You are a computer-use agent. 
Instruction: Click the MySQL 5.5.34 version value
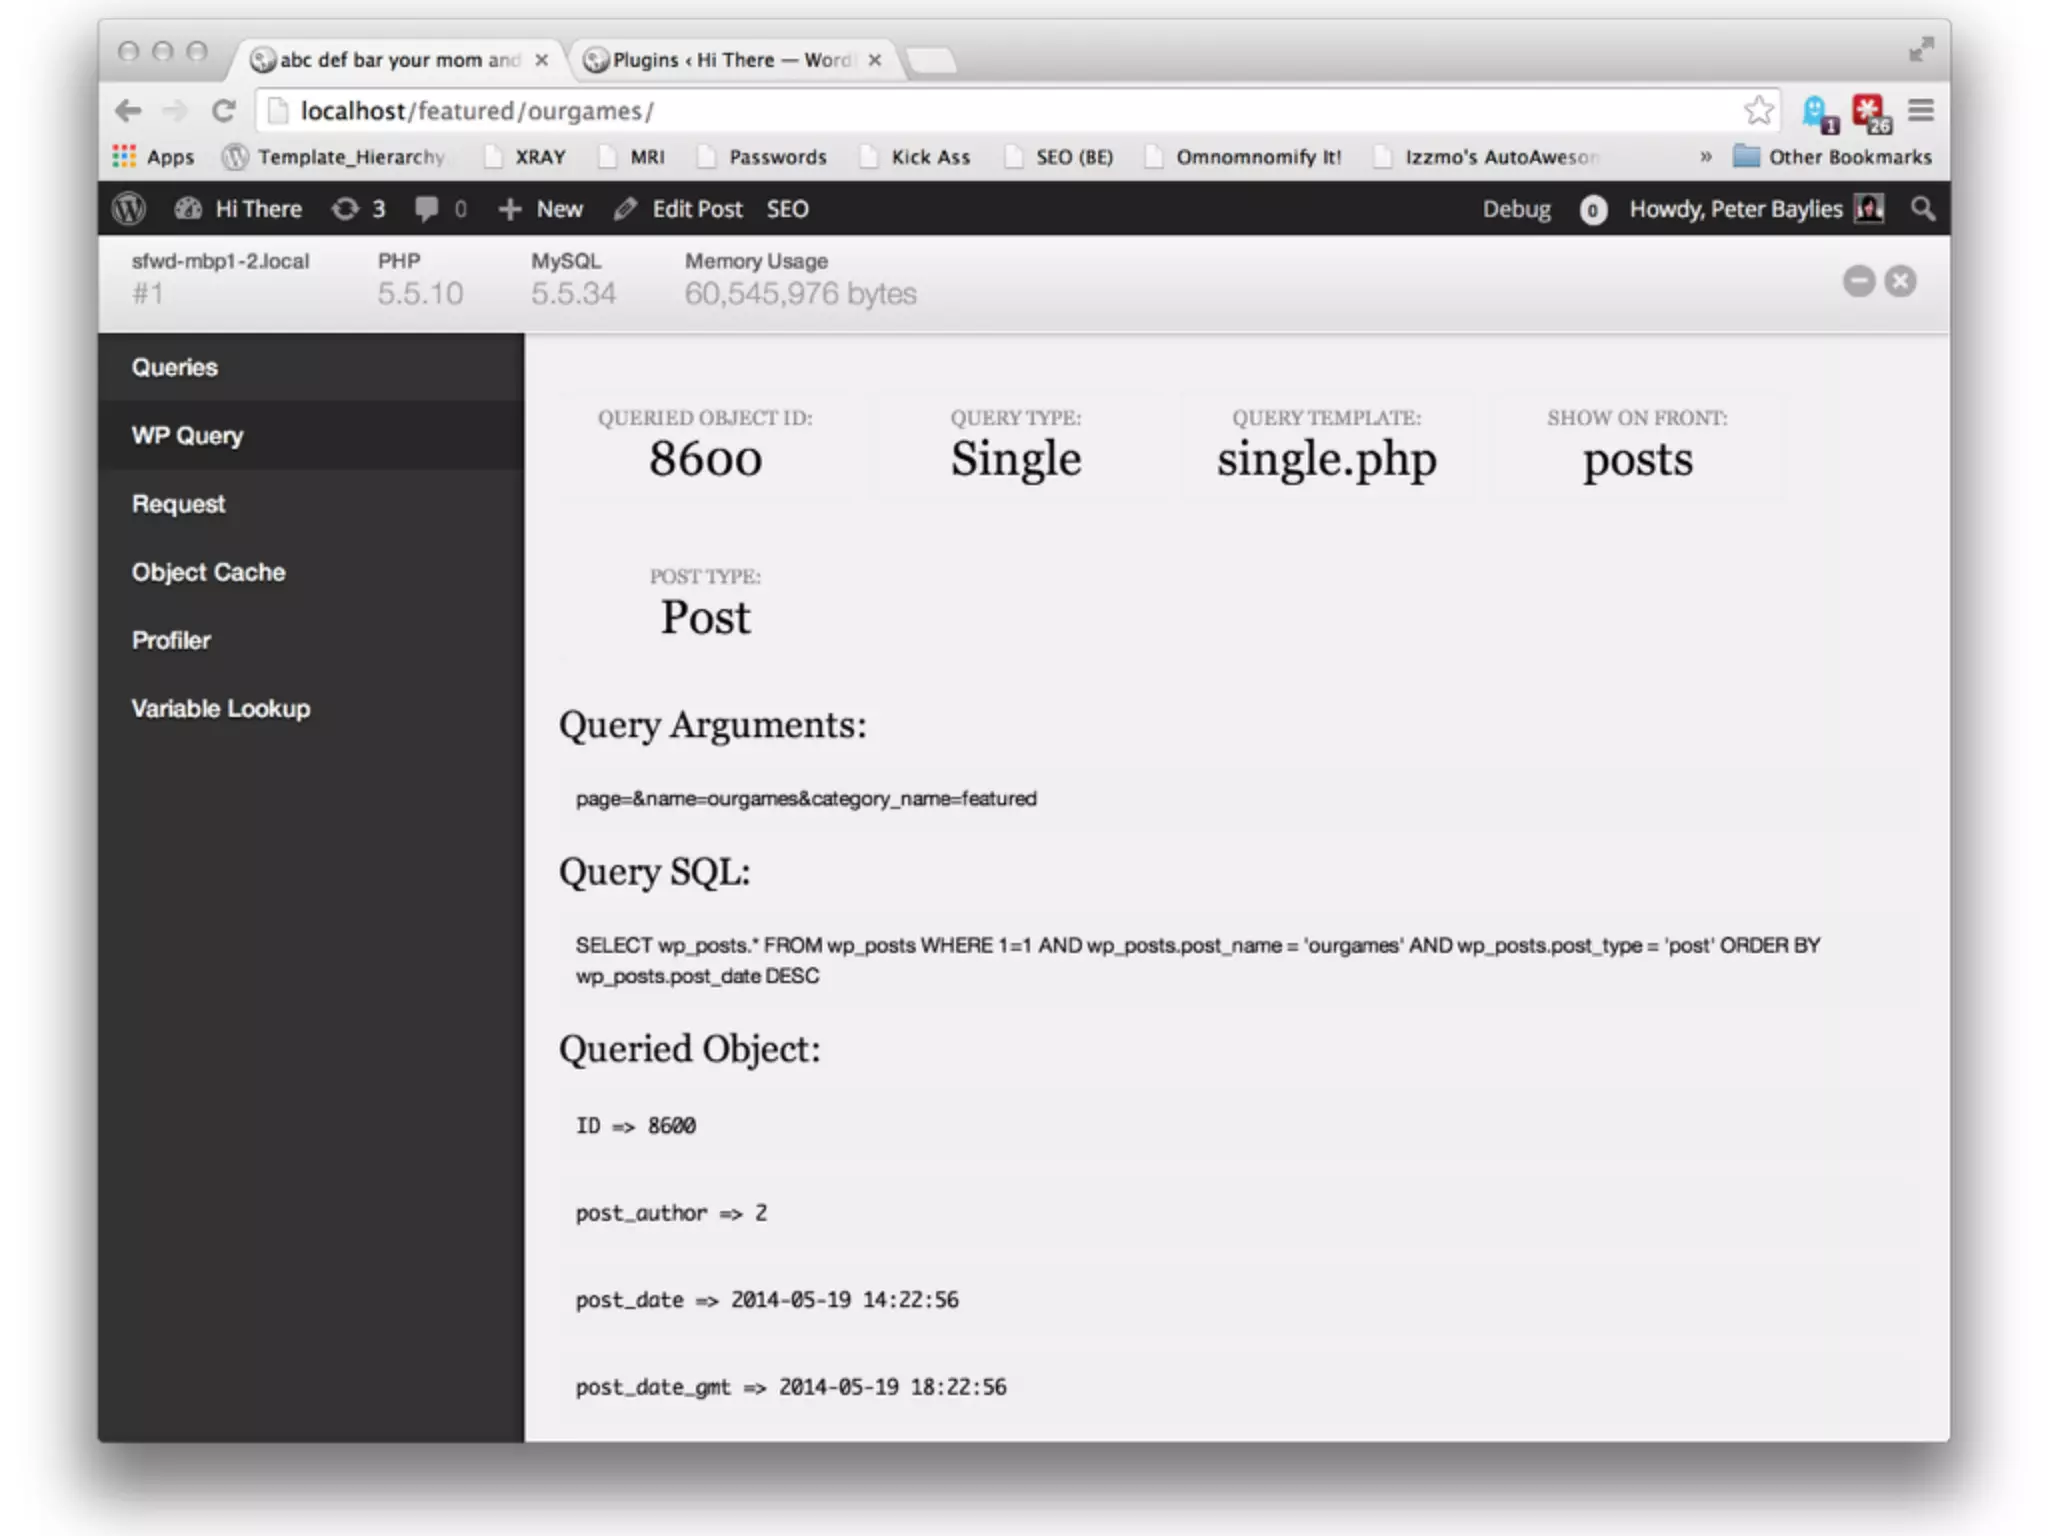(573, 293)
